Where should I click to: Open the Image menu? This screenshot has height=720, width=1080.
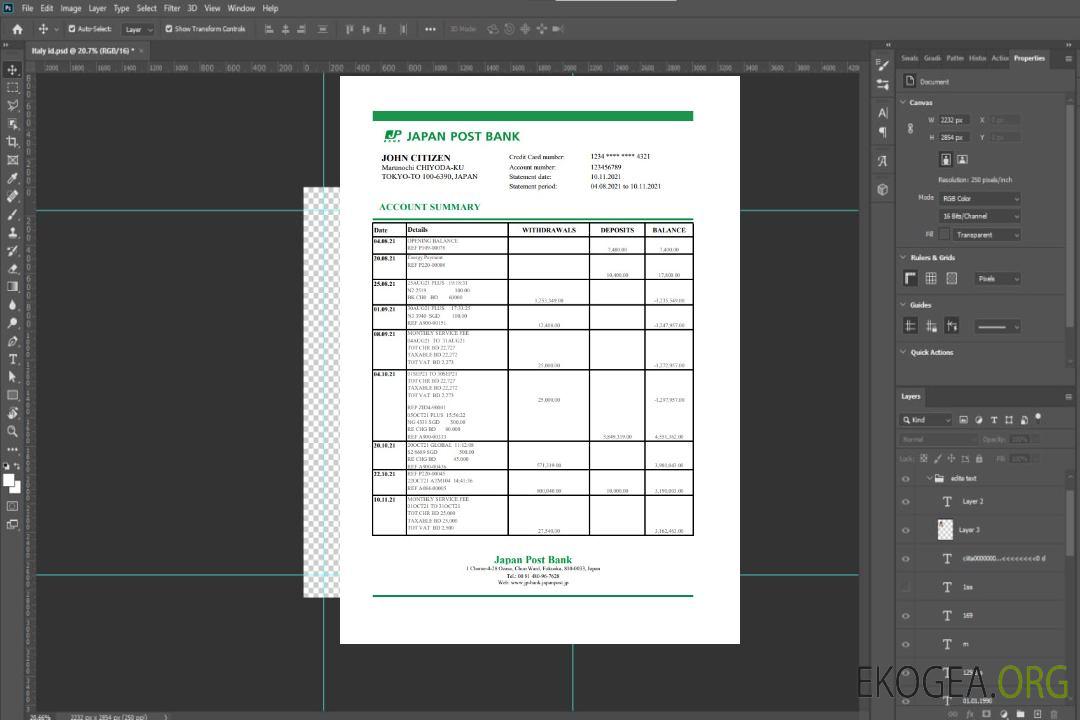point(70,8)
